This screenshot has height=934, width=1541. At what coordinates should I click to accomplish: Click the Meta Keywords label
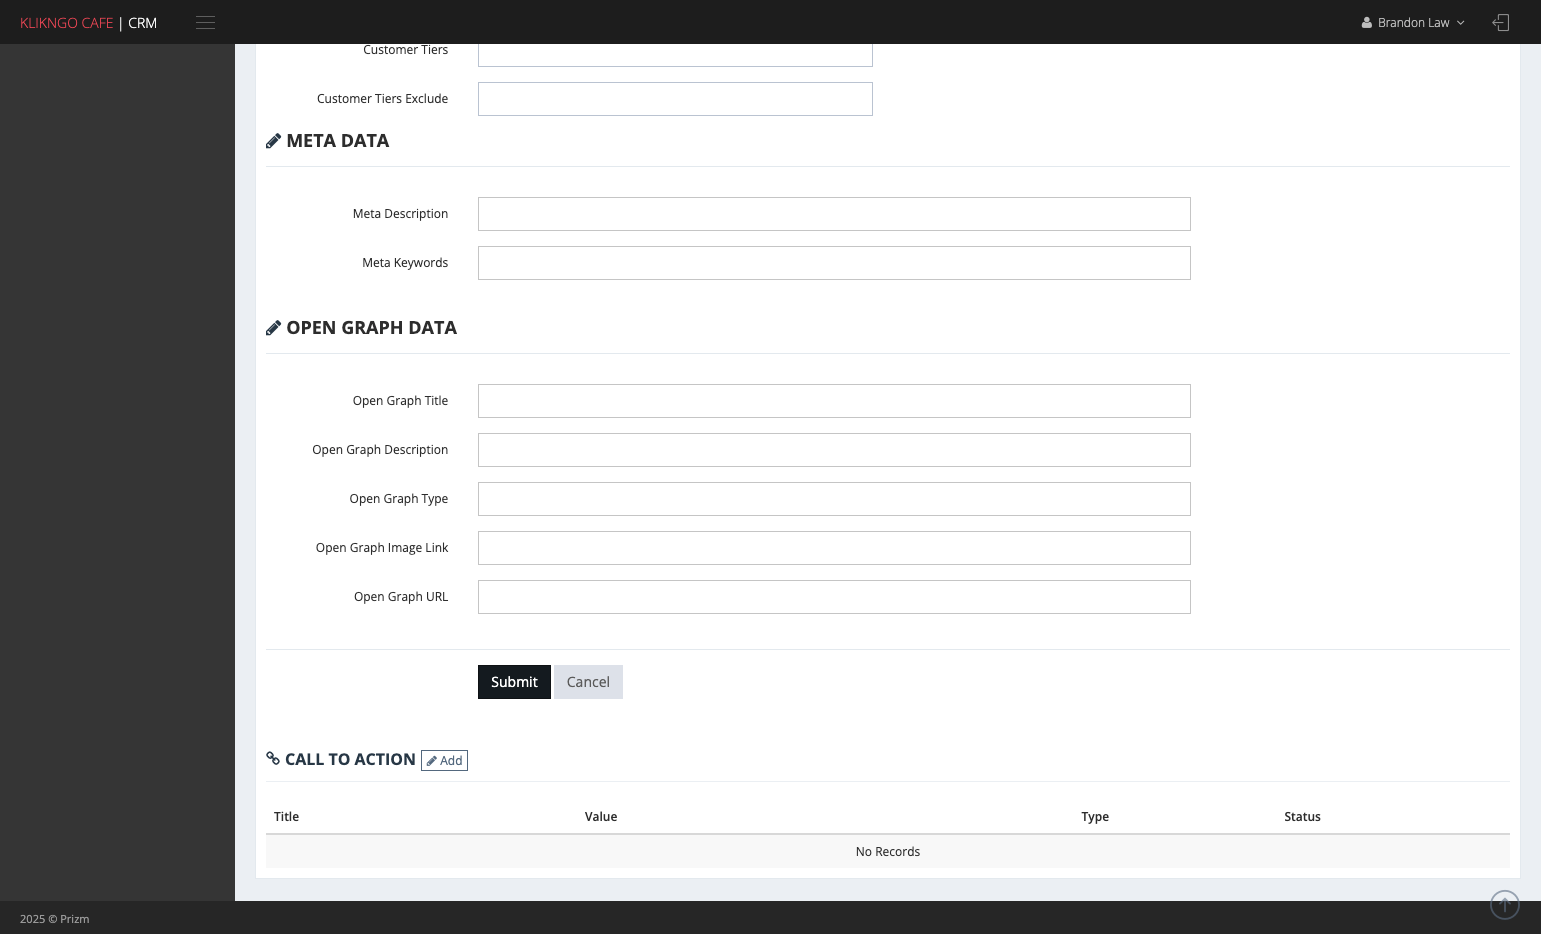(405, 263)
